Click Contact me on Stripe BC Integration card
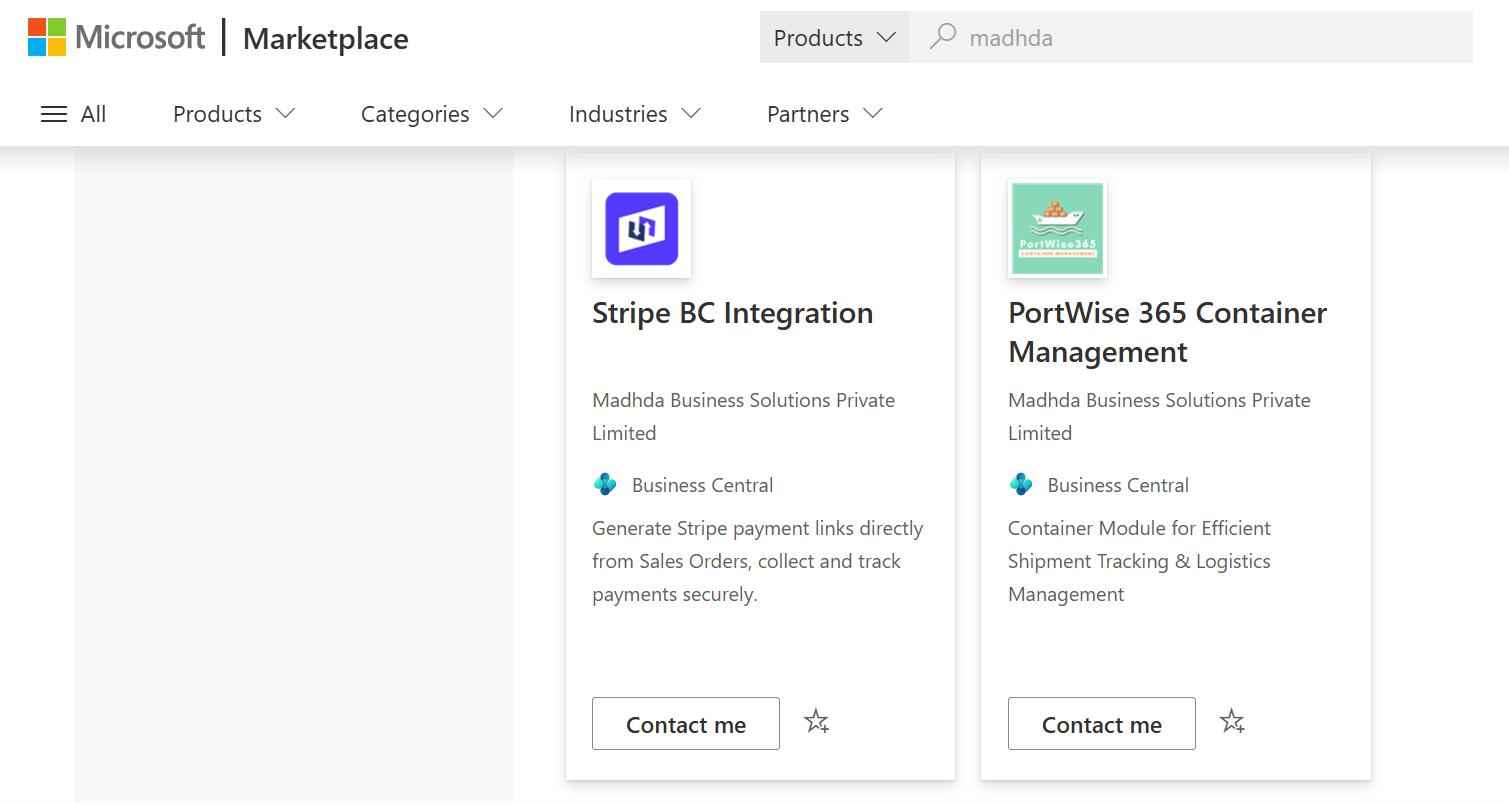Image resolution: width=1509 pixels, height=803 pixels. click(x=686, y=724)
